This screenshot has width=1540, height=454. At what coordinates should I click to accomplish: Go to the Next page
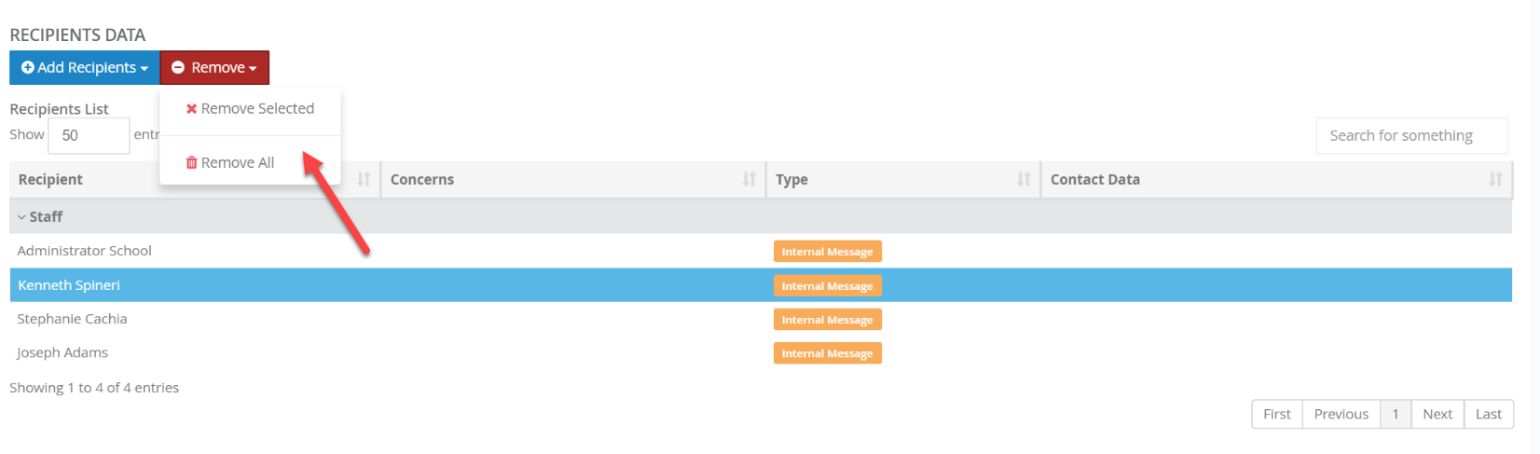(1437, 414)
